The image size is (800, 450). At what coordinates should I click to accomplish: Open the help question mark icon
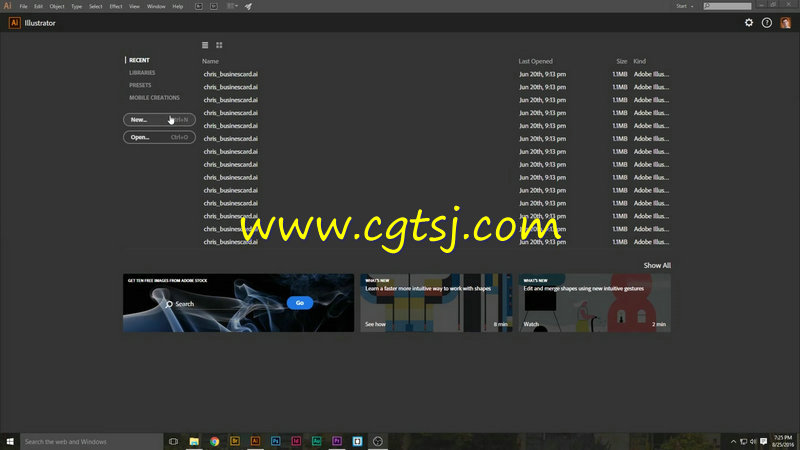[x=766, y=22]
